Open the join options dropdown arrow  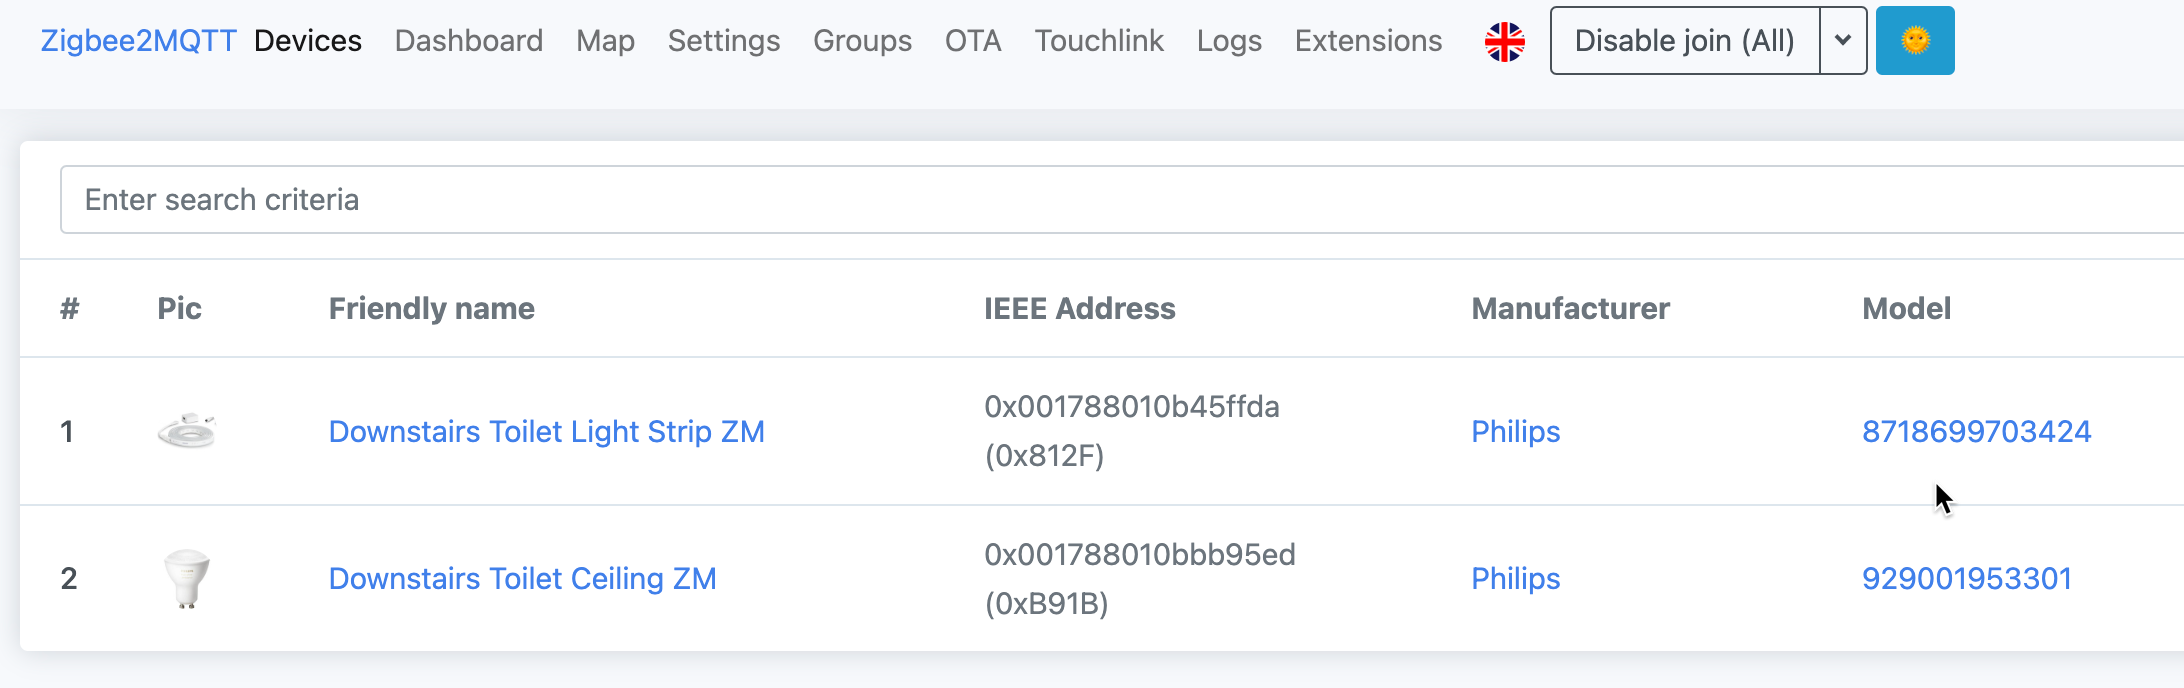click(x=1843, y=40)
